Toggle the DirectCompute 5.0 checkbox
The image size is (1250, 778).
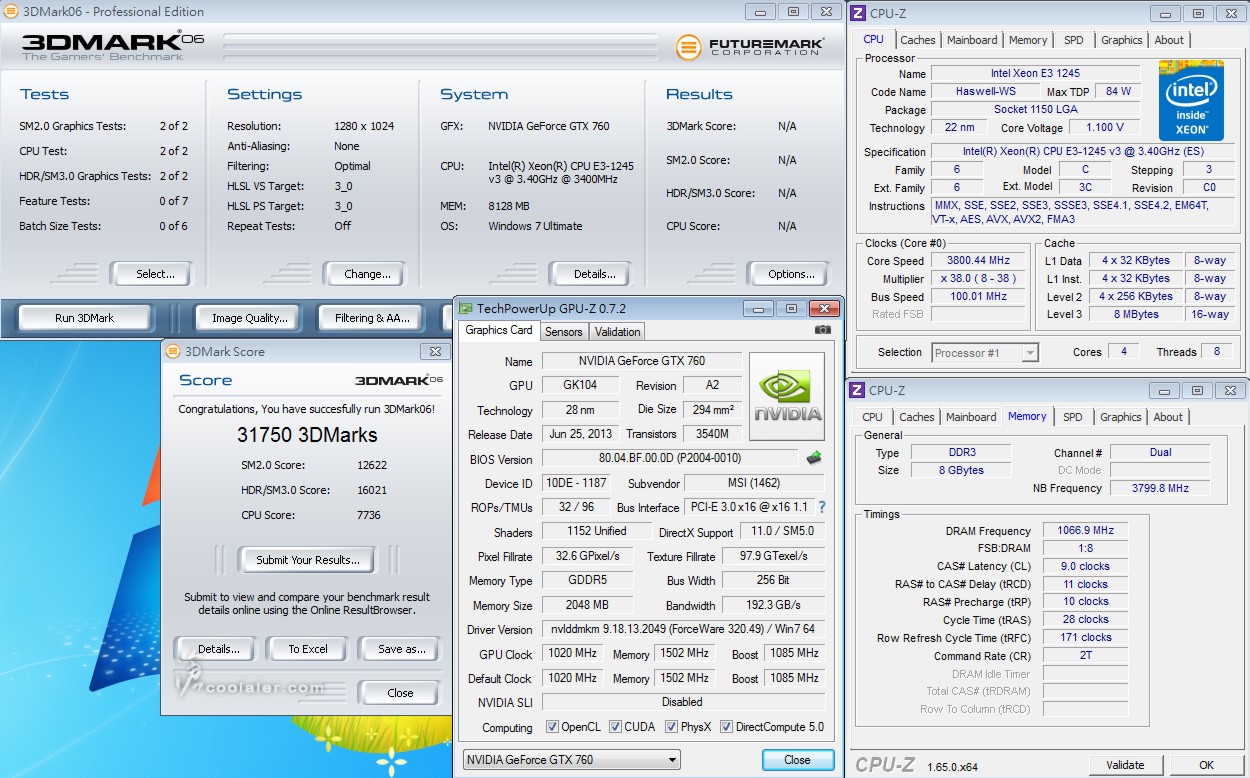[x=727, y=727]
